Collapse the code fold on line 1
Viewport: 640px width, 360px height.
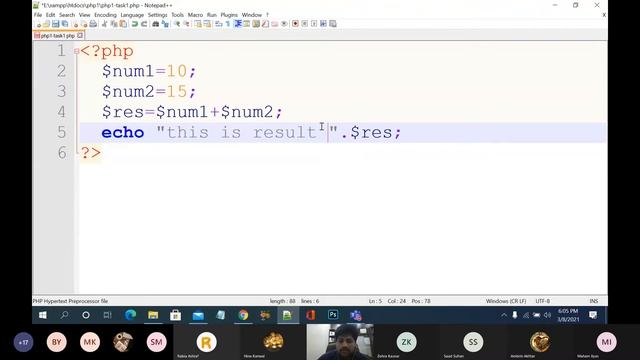76,51
